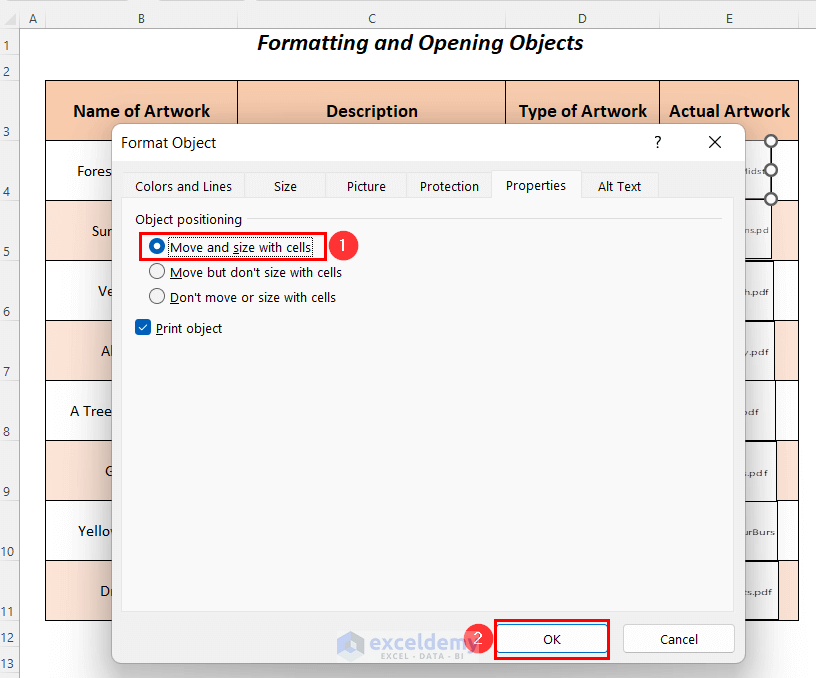
Task: Switch to the Alt Text tab
Action: 619,186
